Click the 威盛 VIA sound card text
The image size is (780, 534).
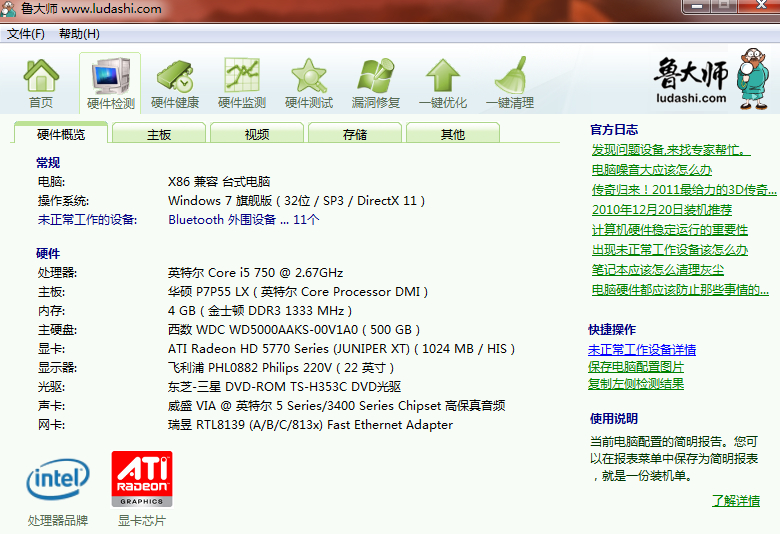[336, 406]
